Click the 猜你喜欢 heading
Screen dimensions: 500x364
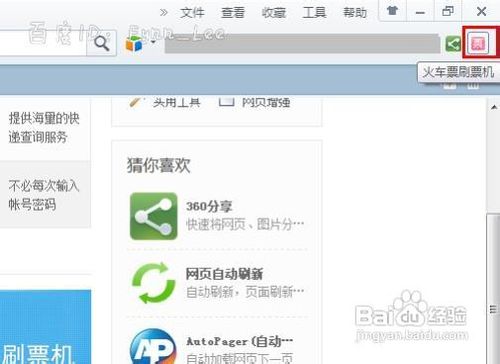pyautogui.click(x=158, y=165)
